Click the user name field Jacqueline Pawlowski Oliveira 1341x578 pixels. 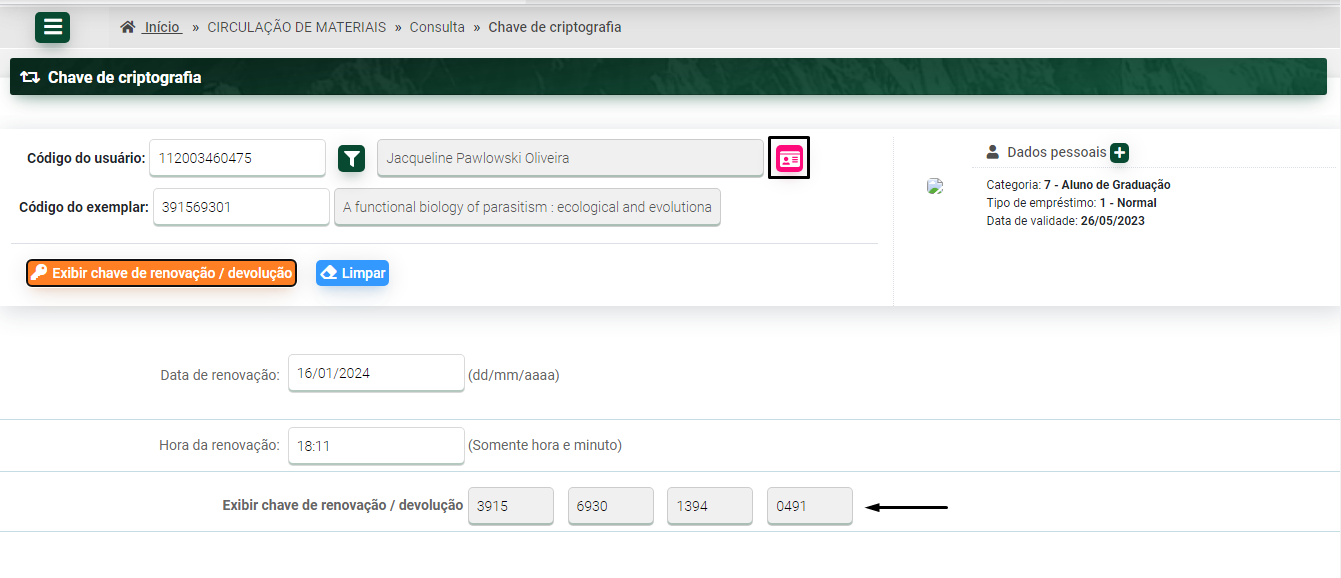(x=570, y=158)
